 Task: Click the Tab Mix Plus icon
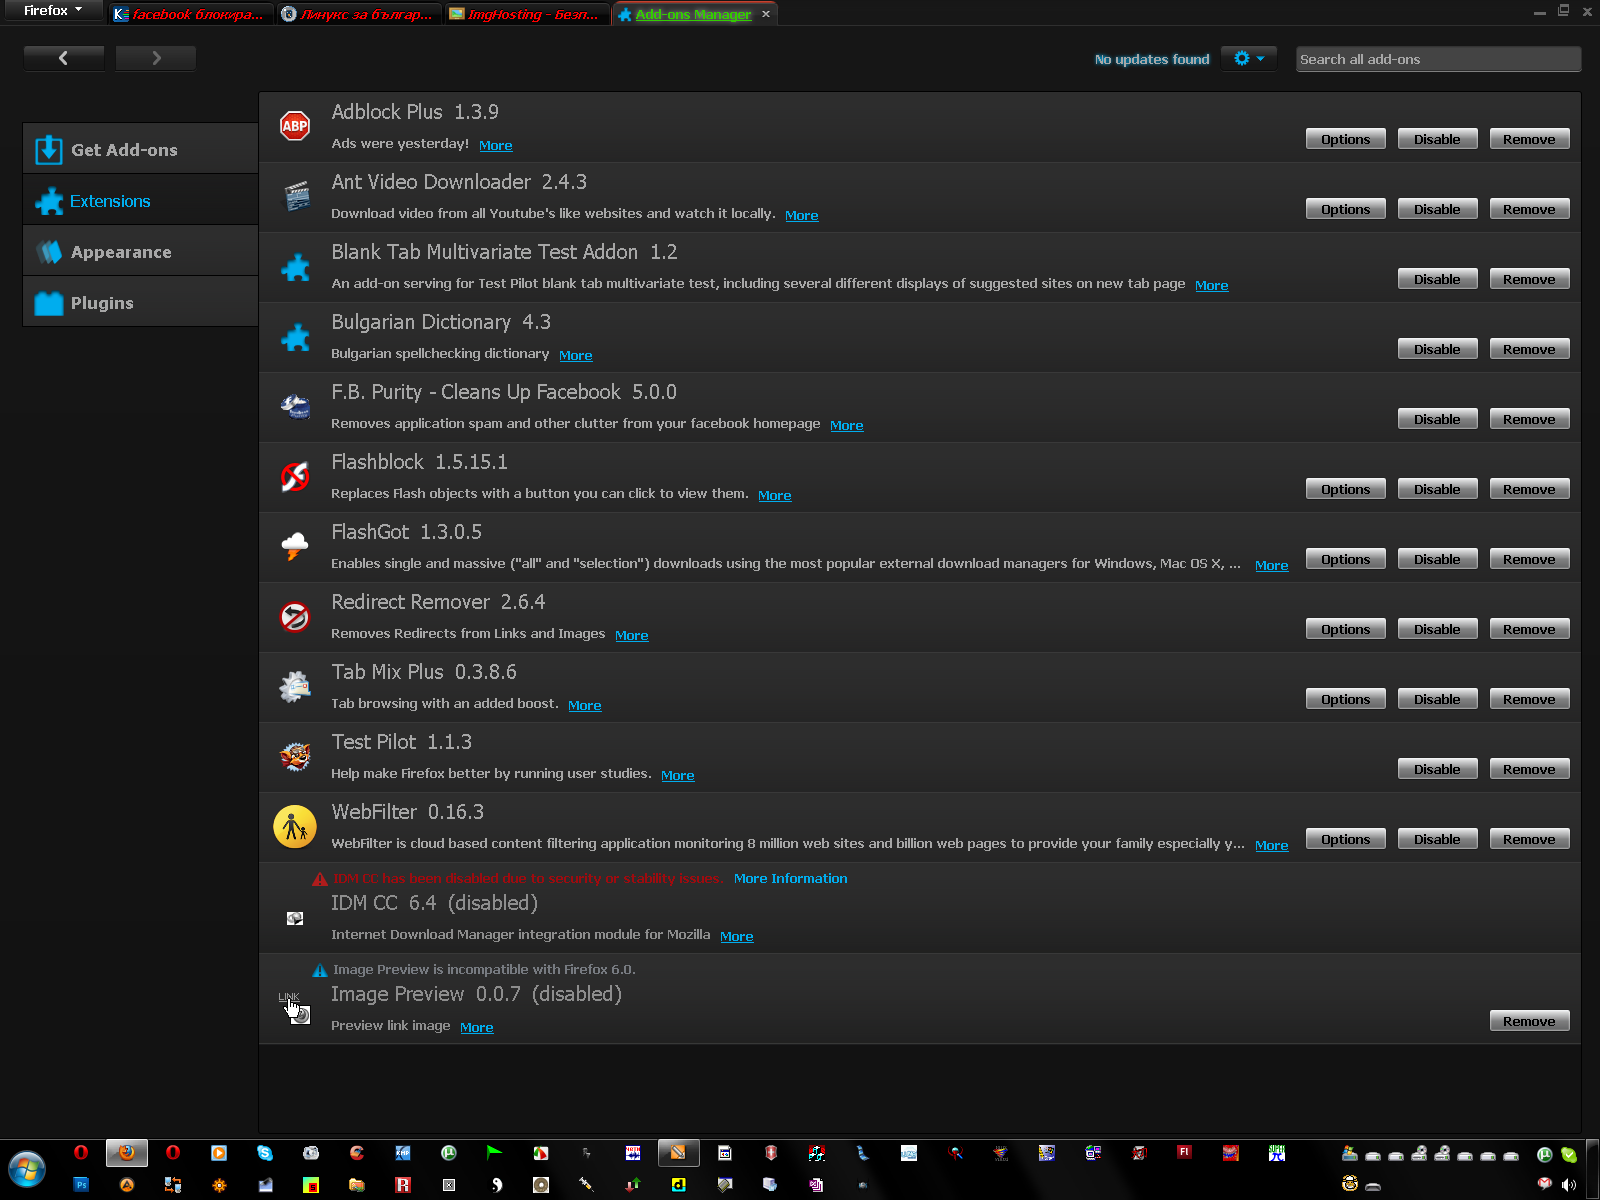pyautogui.click(x=295, y=687)
